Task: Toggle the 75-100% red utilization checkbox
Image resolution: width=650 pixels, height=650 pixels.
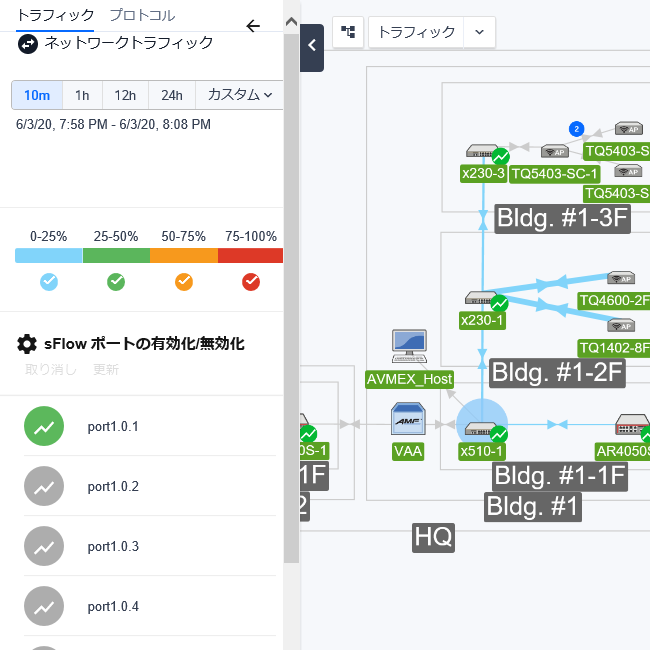Action: 251,282
